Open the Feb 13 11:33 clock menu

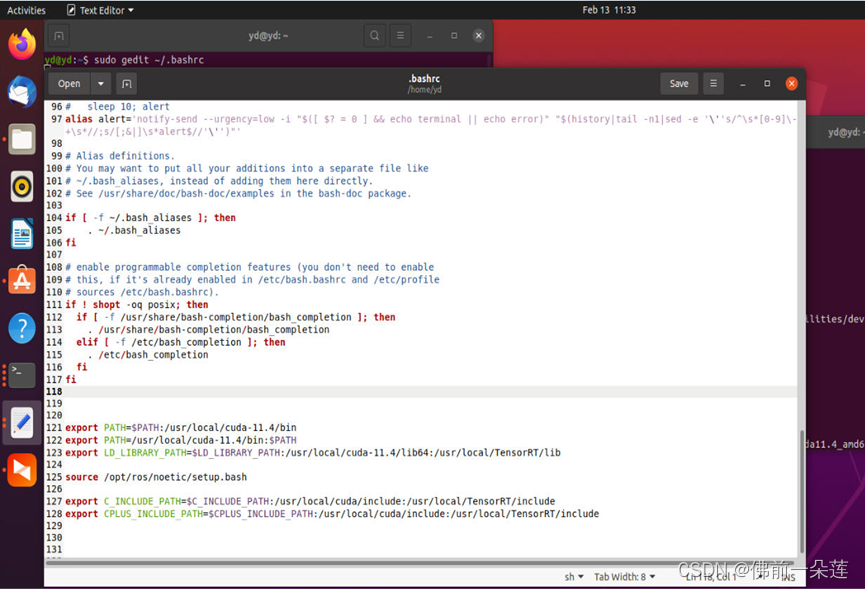point(609,10)
